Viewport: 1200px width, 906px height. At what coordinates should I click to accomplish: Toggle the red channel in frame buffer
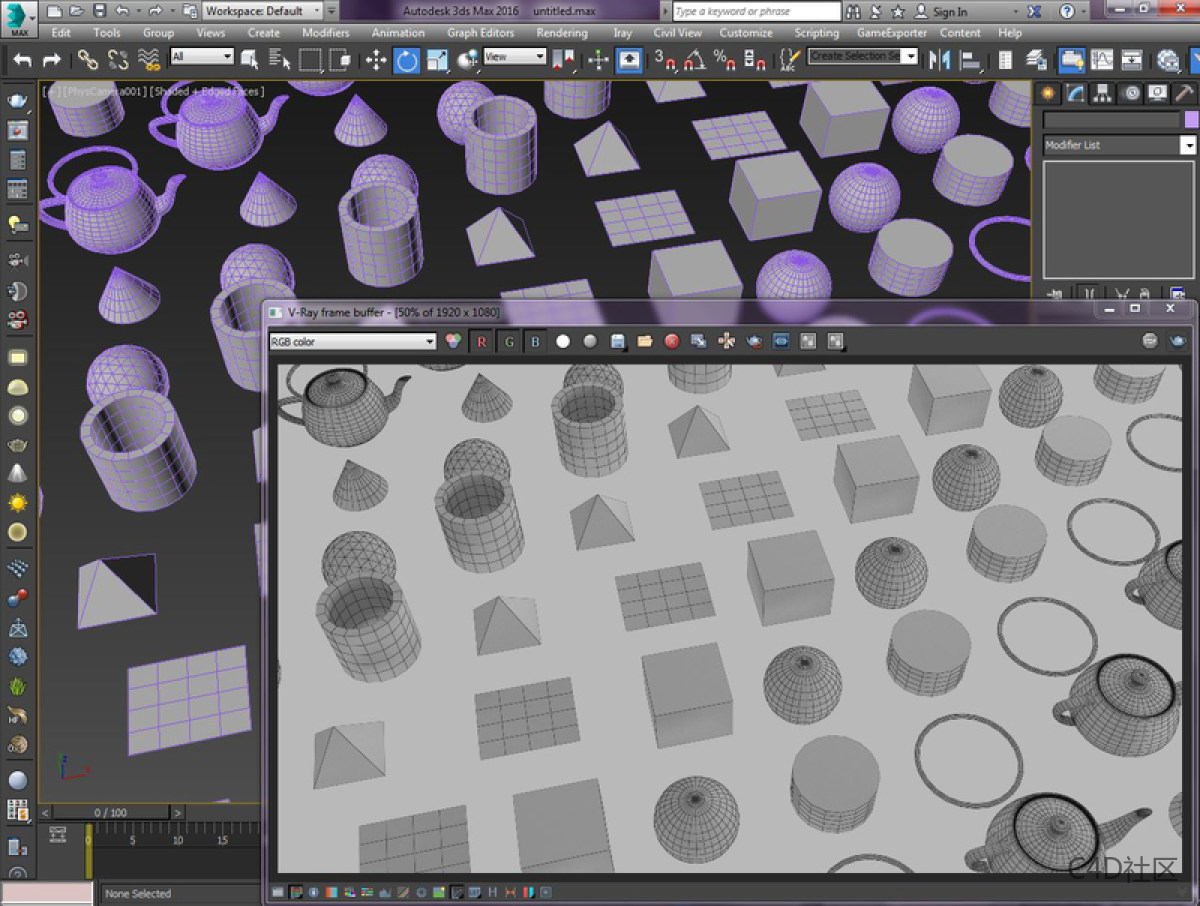482,342
